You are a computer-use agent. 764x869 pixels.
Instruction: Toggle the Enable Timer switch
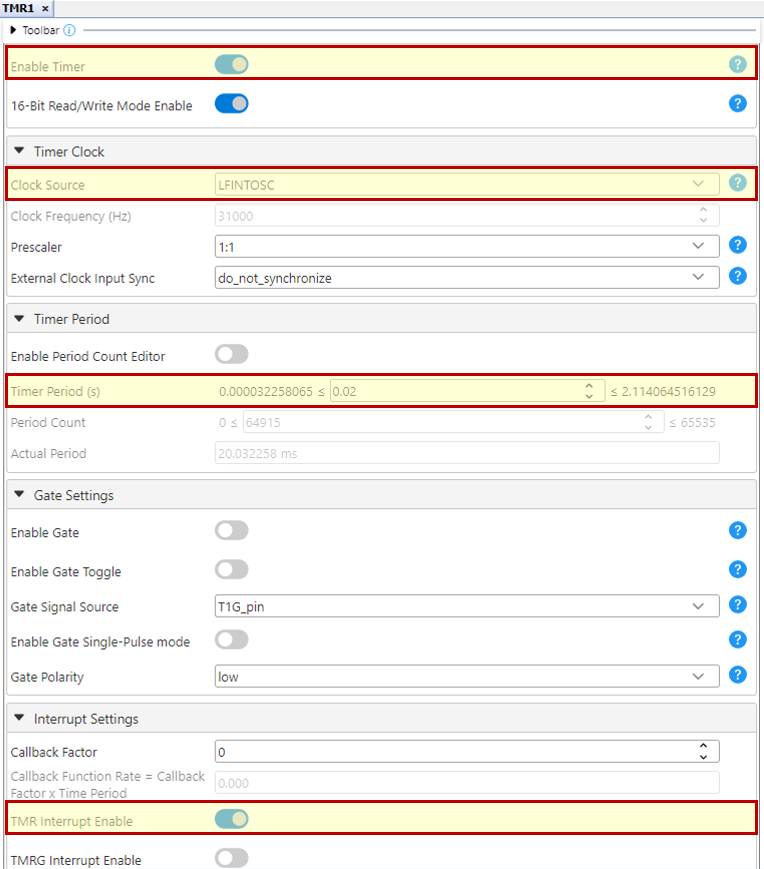[231, 65]
